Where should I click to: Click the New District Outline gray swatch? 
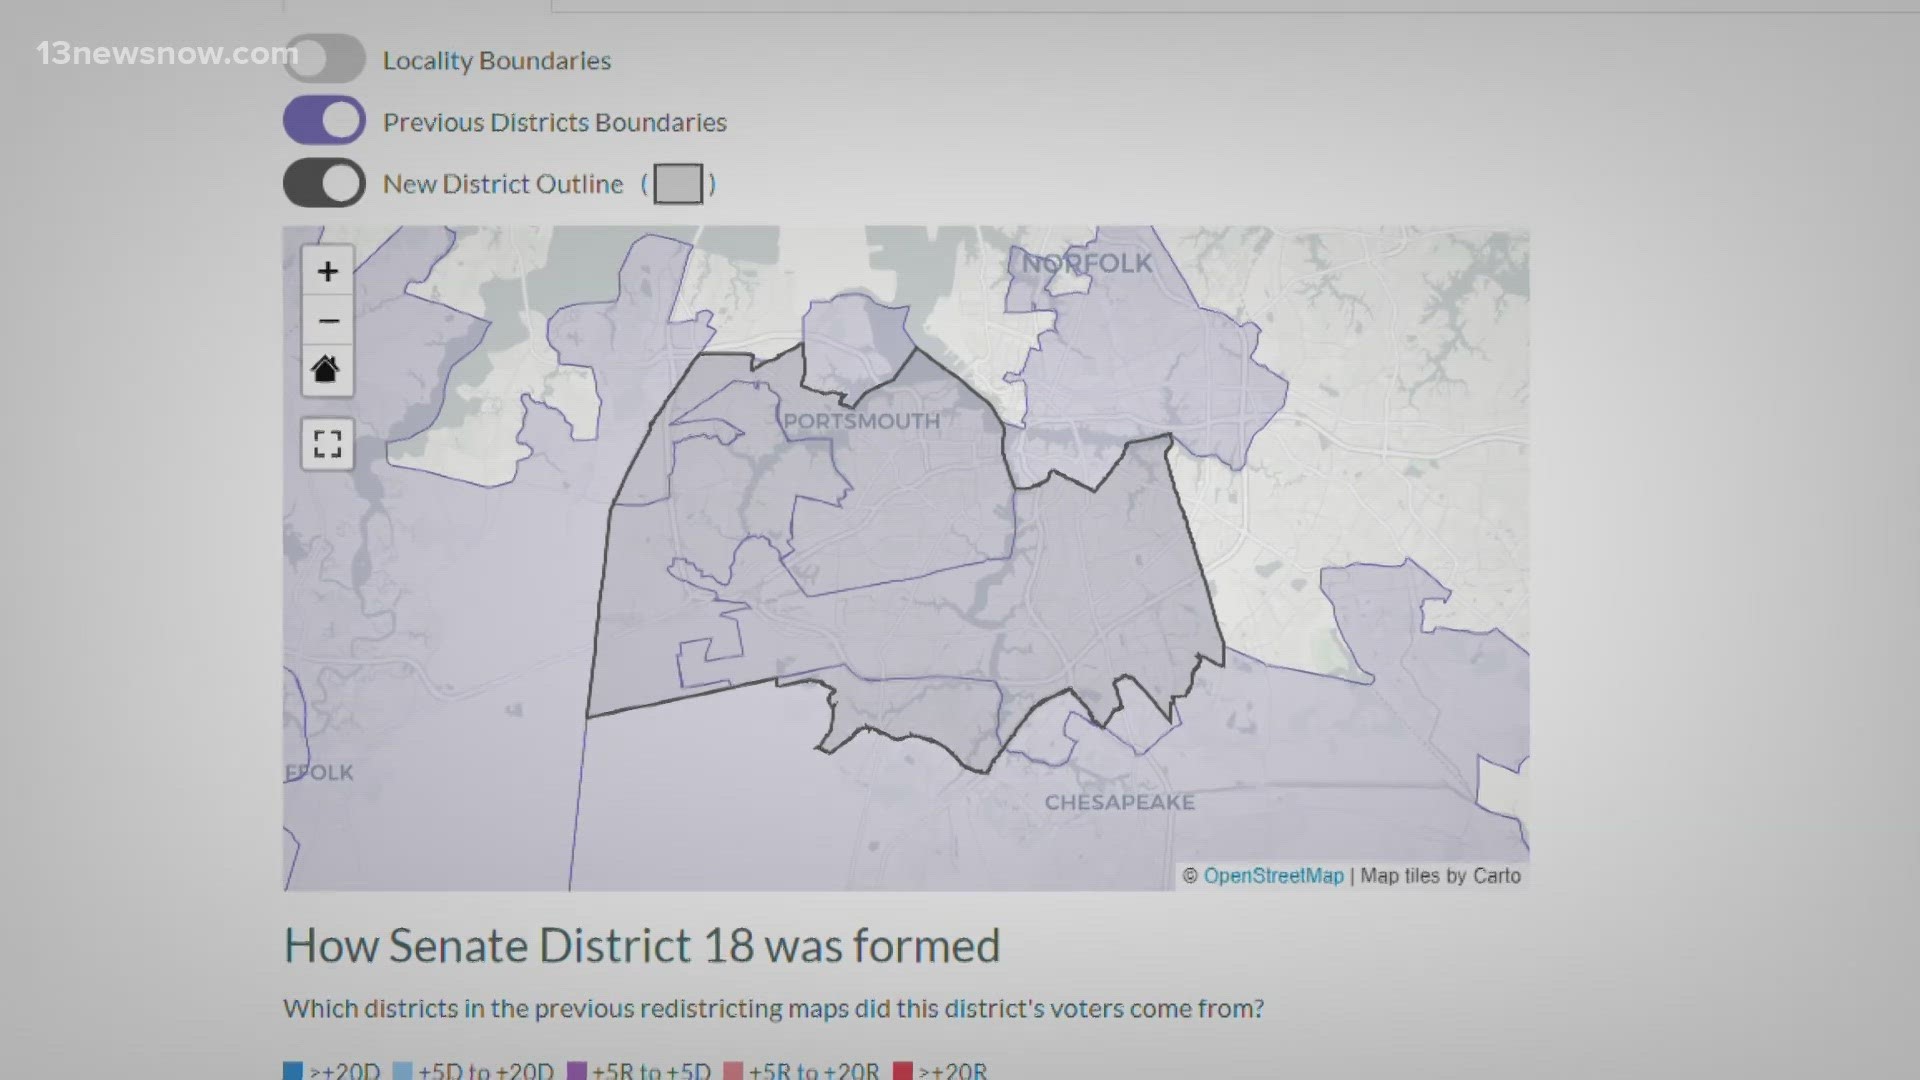tap(678, 184)
